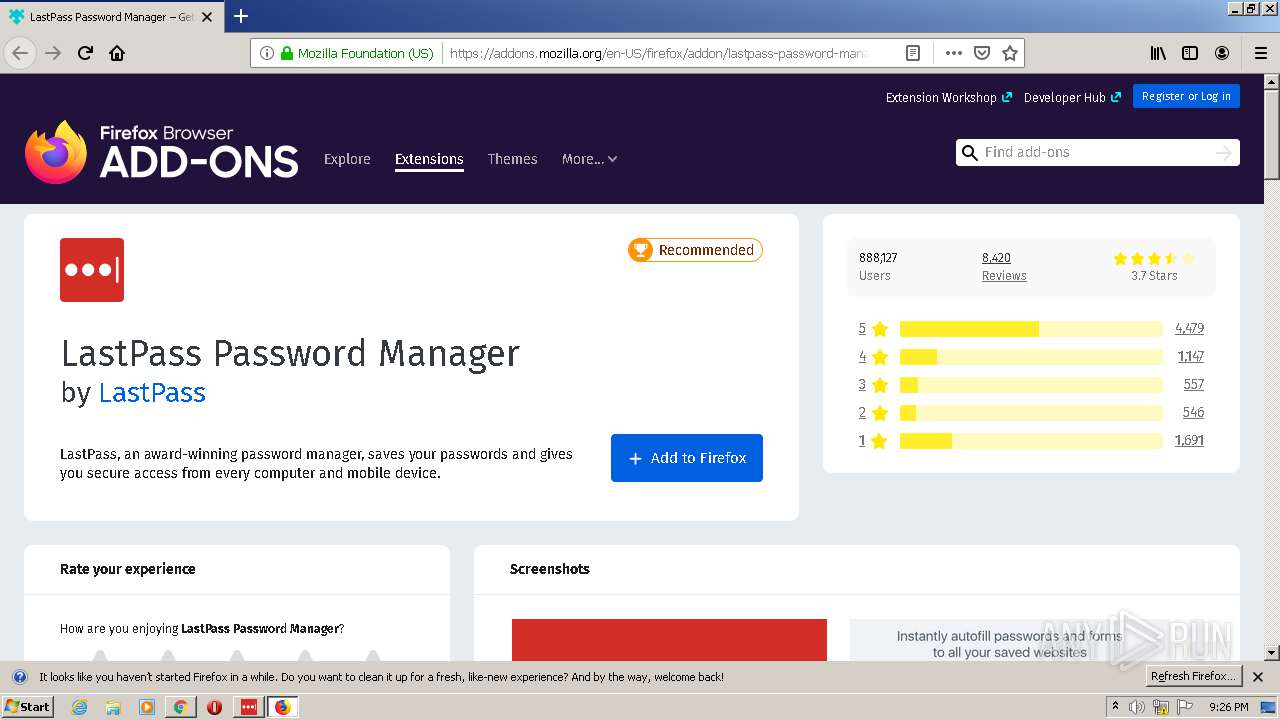Submit search with the arrow icon
The image size is (1280, 720).
1223,152
